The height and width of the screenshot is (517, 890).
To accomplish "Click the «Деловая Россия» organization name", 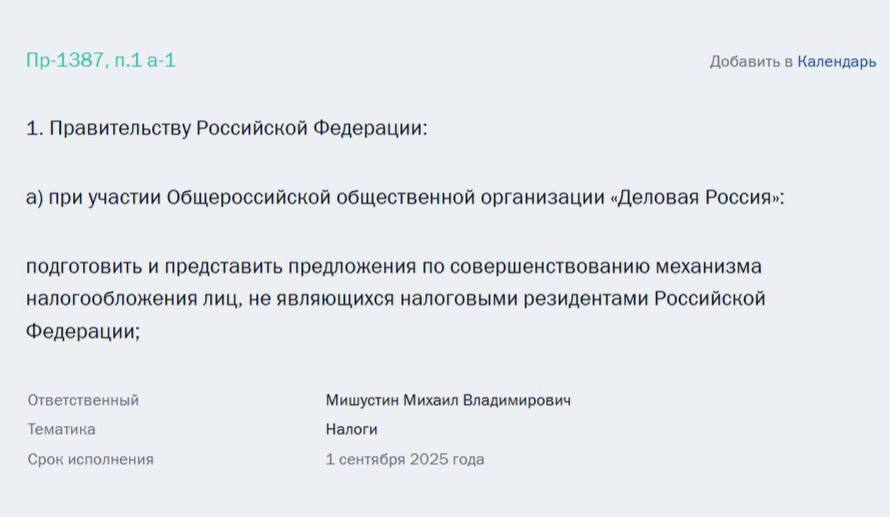I will 697,198.
